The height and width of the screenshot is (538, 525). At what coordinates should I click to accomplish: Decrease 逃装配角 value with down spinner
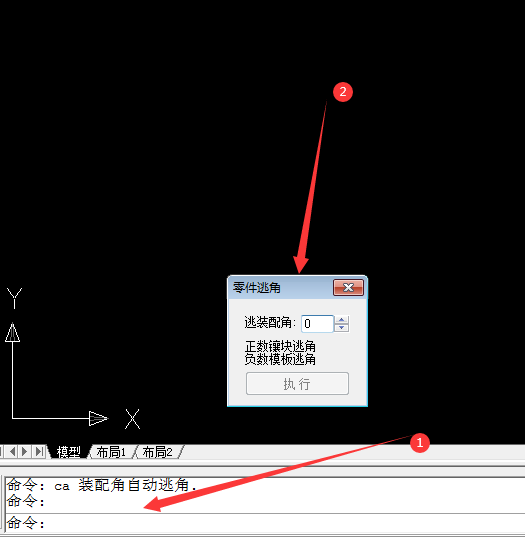click(341, 328)
